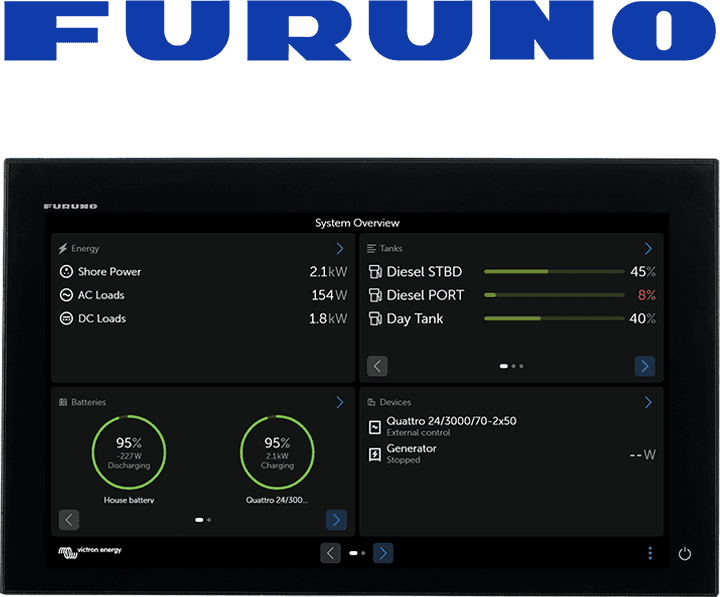The image size is (720, 597).
Task: Open the three-dot options menu
Action: click(650, 553)
